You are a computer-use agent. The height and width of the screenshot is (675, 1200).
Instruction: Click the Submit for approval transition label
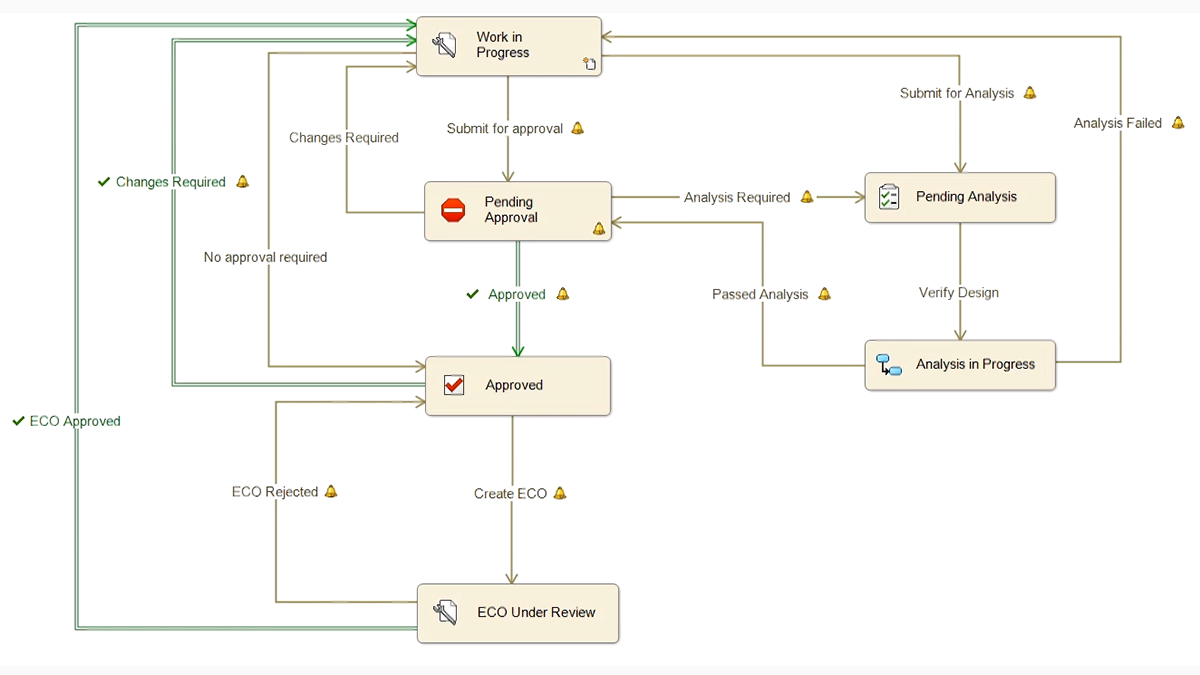(505, 128)
